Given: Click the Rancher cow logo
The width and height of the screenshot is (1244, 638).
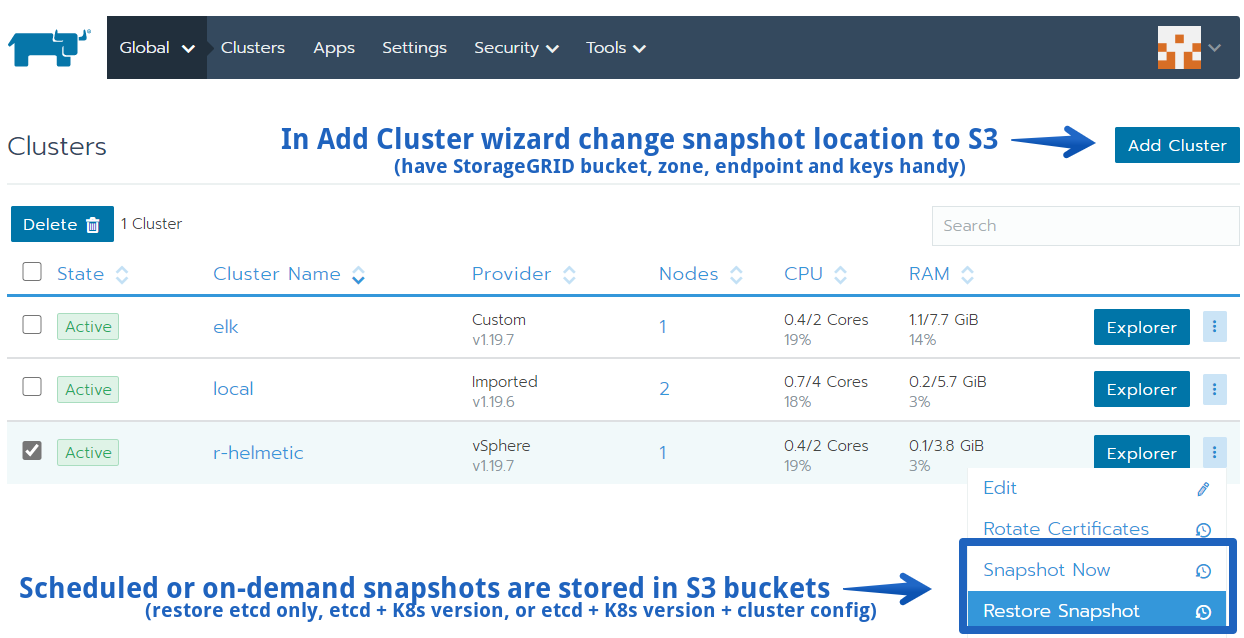Looking at the screenshot, I should [50, 47].
